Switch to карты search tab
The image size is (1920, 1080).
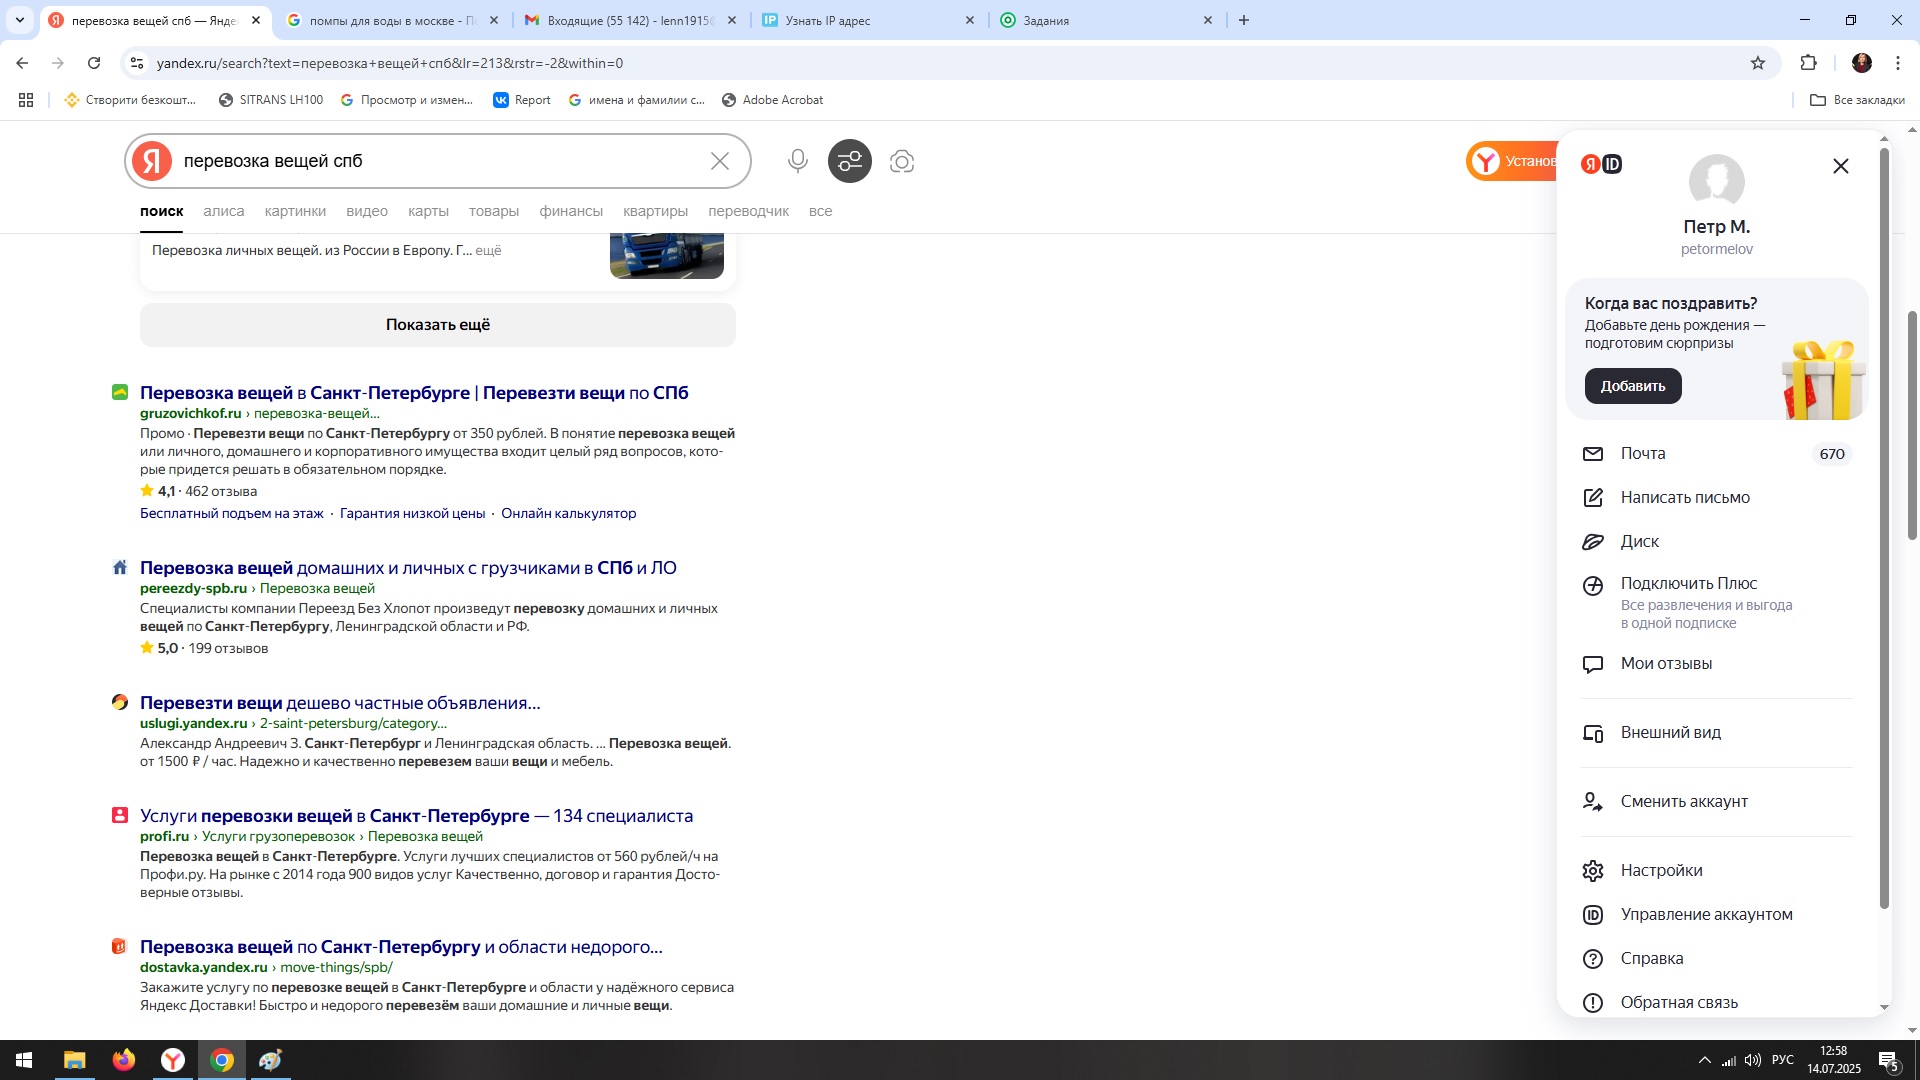tap(428, 211)
